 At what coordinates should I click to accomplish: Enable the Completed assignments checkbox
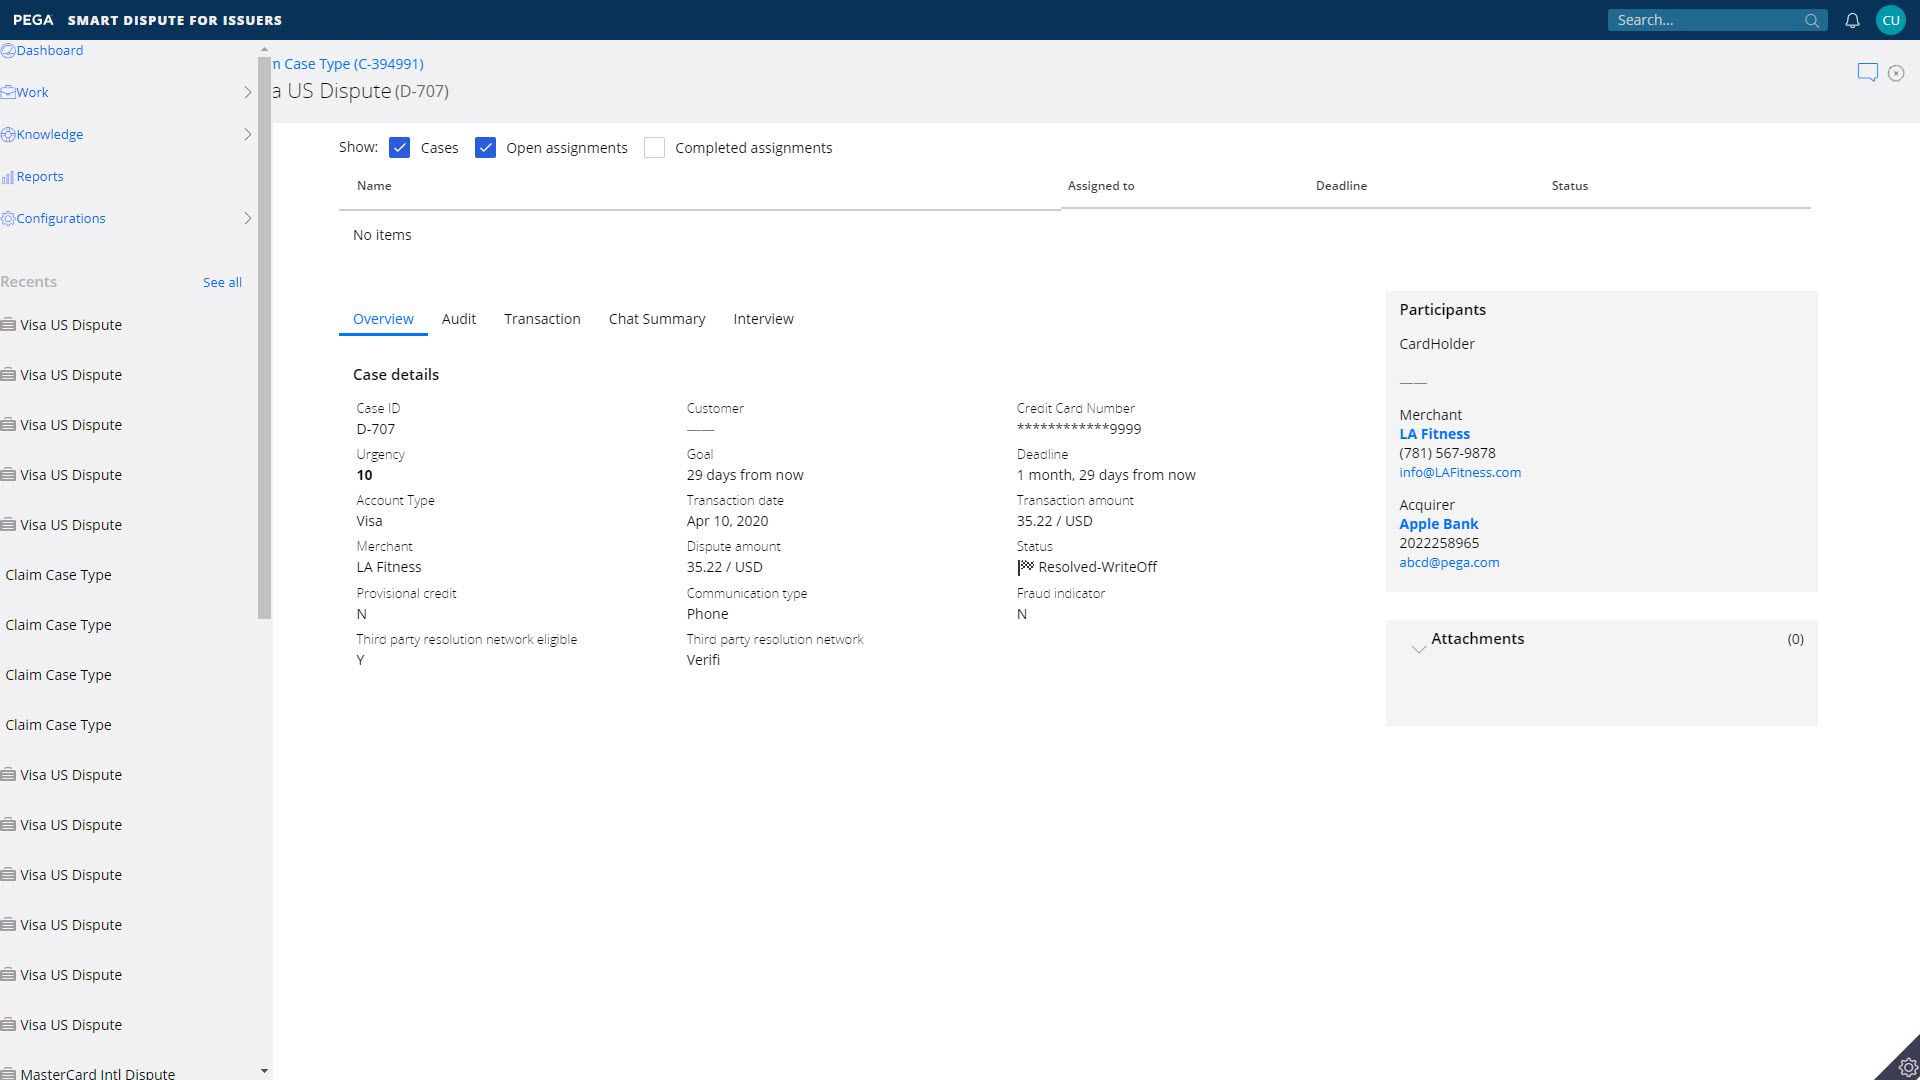coord(654,148)
